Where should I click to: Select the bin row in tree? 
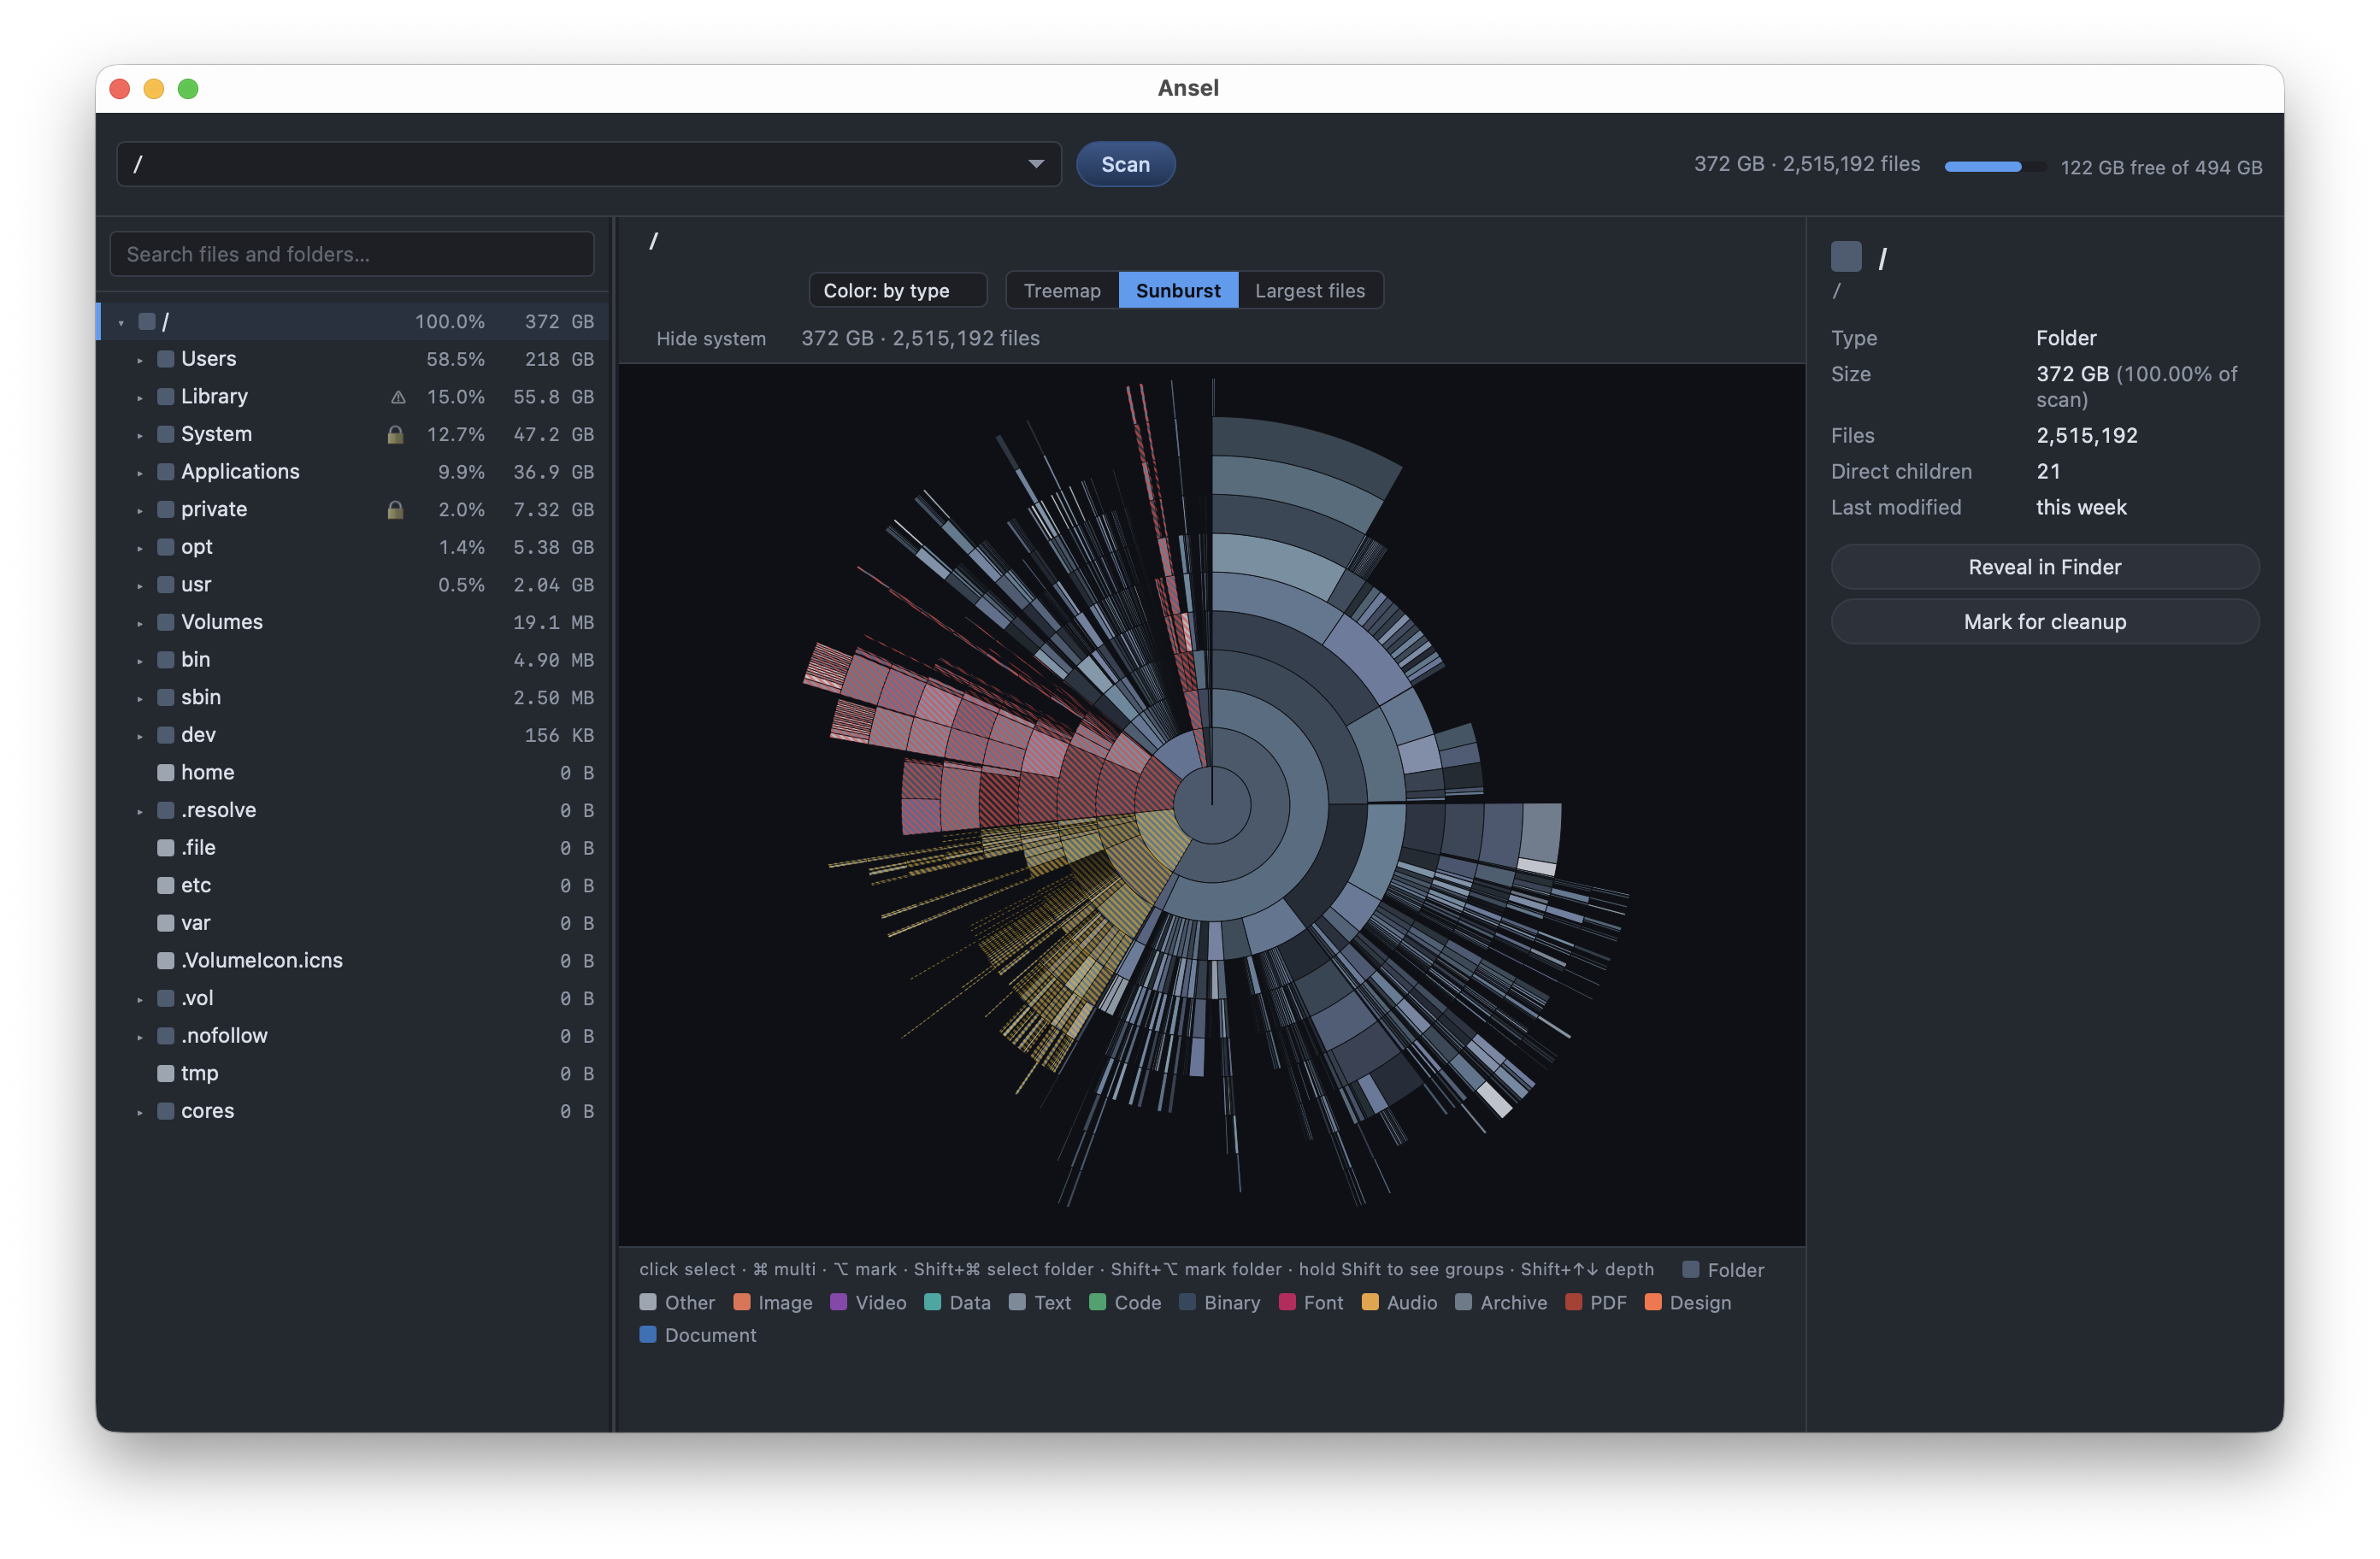pos(353,660)
